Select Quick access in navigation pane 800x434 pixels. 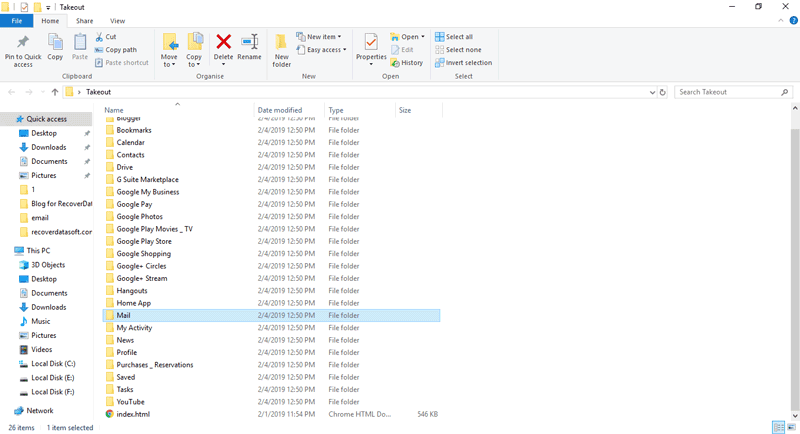click(46, 119)
